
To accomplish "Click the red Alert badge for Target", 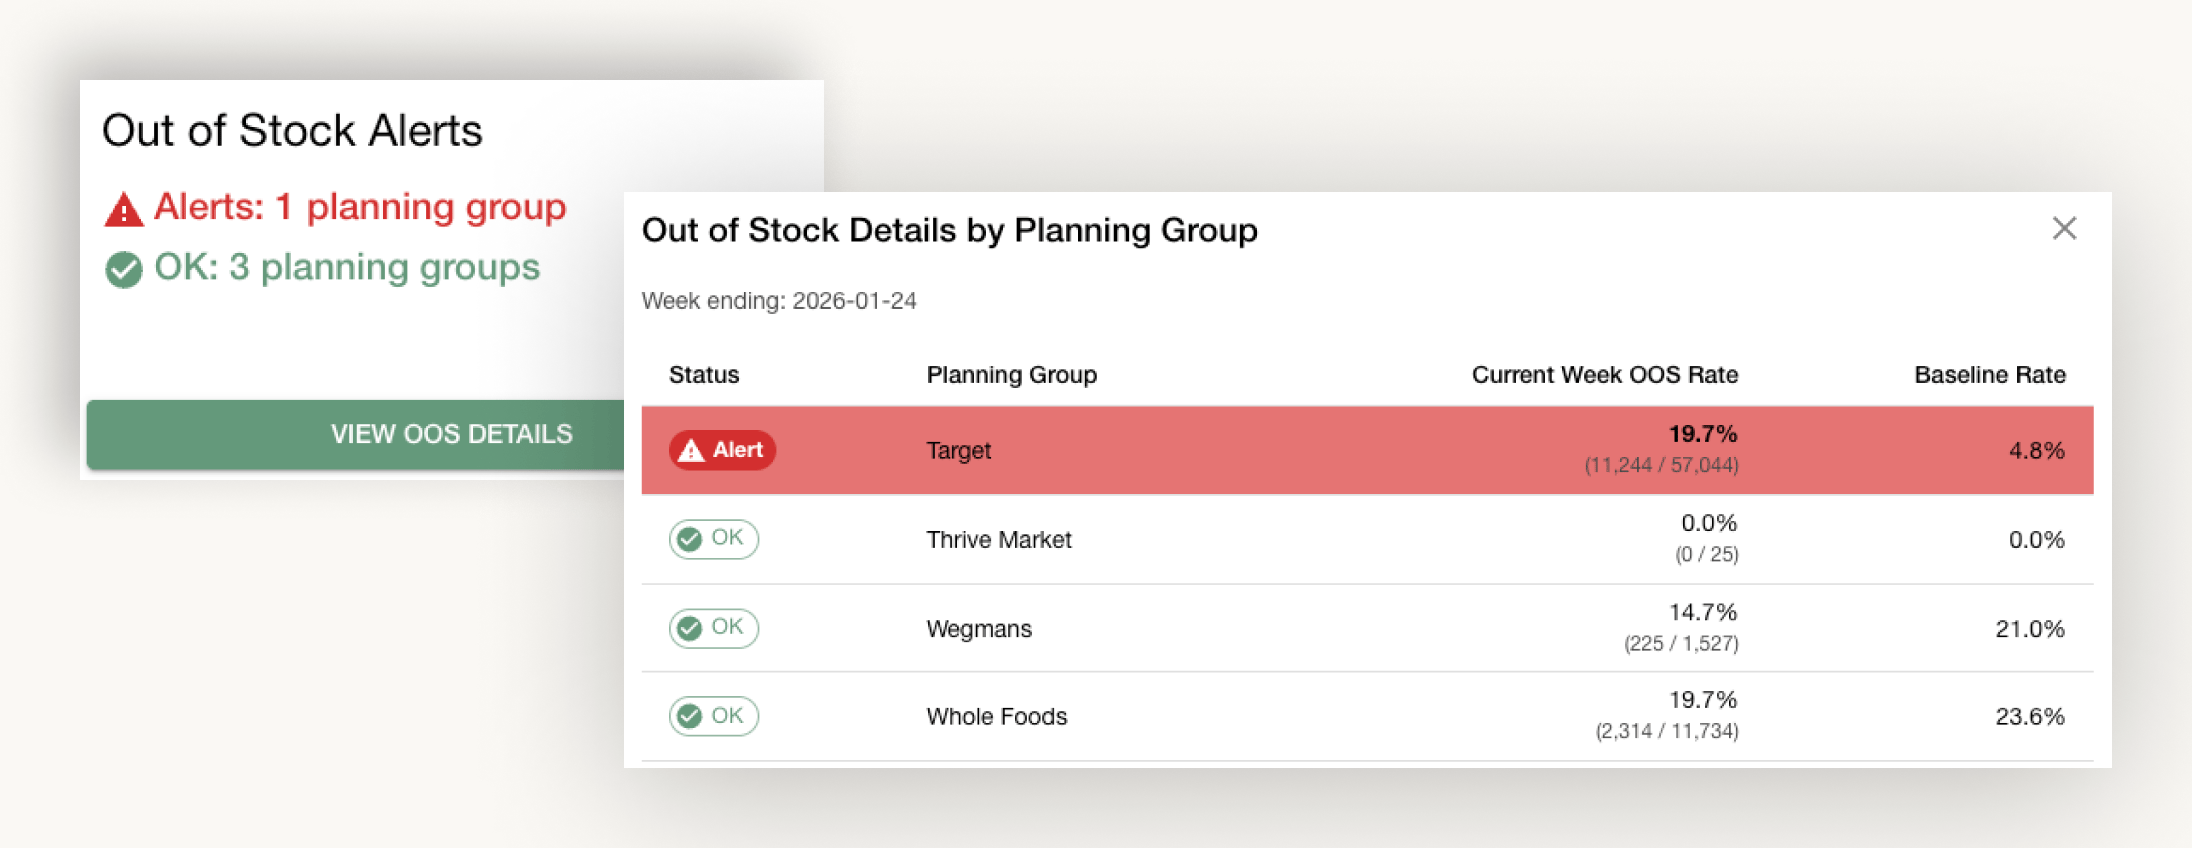I will point(722,450).
